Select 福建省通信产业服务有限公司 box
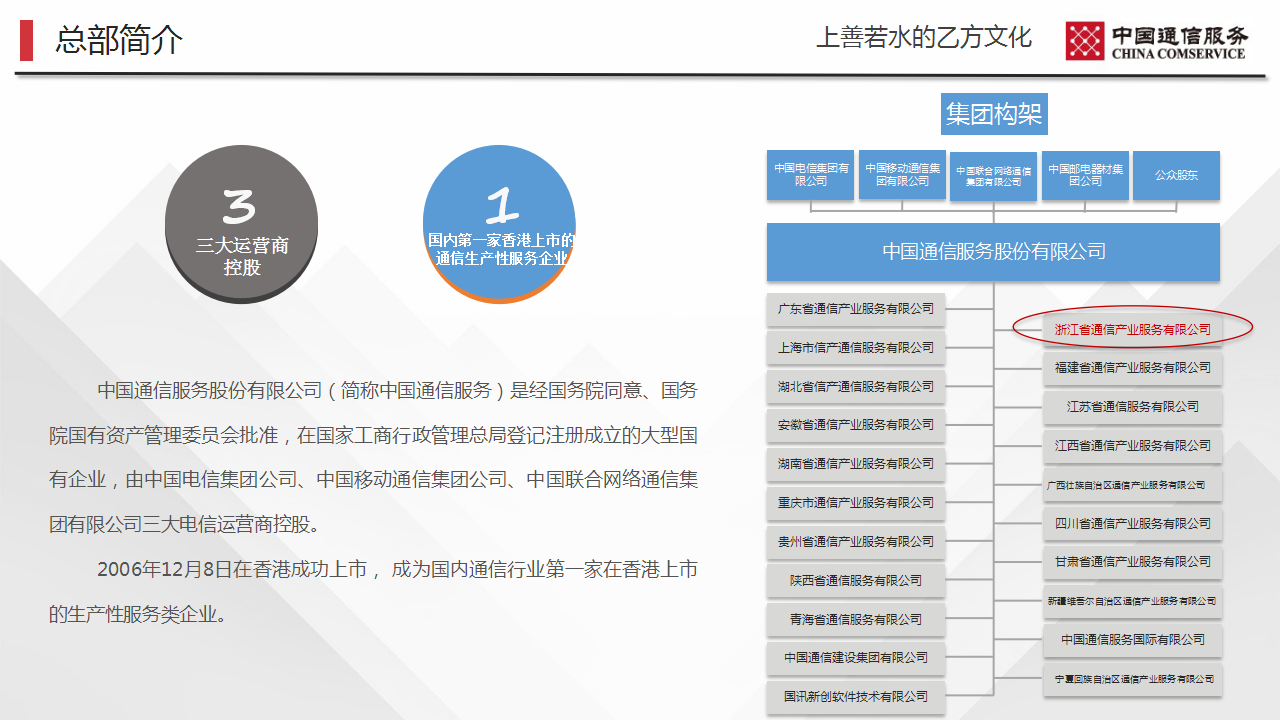This screenshot has height=720, width=1280. [1132, 368]
